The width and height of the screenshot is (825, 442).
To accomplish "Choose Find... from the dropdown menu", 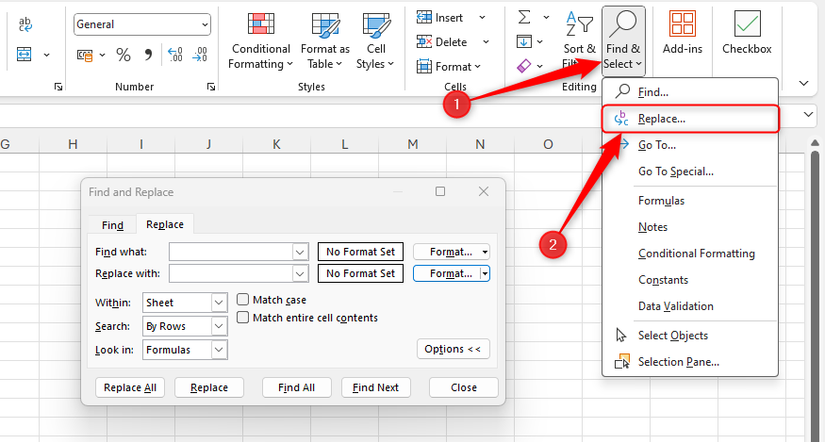I will coord(689,92).
